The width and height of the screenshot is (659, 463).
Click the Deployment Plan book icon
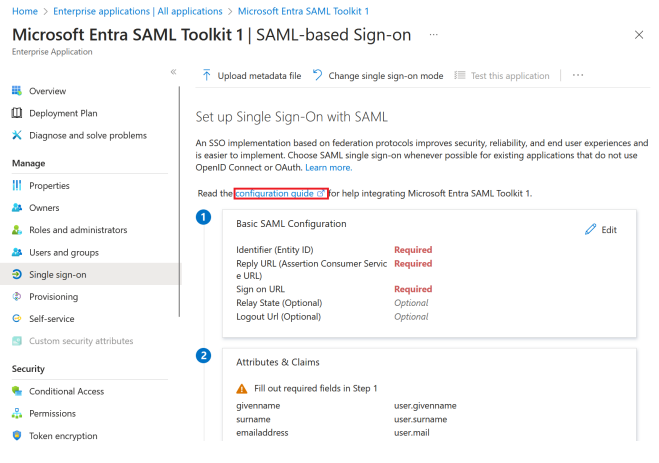pos(17,113)
